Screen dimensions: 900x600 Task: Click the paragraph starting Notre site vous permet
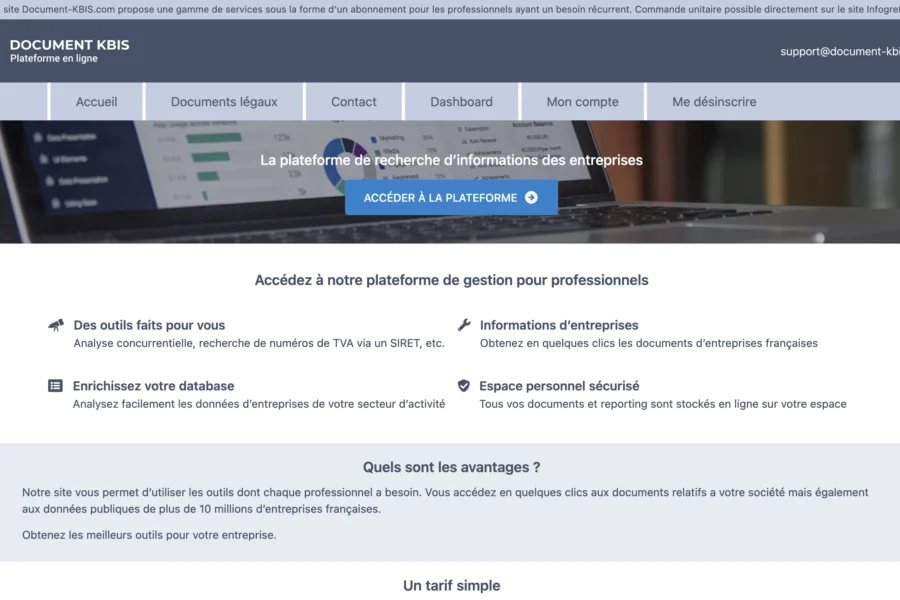[445, 501]
